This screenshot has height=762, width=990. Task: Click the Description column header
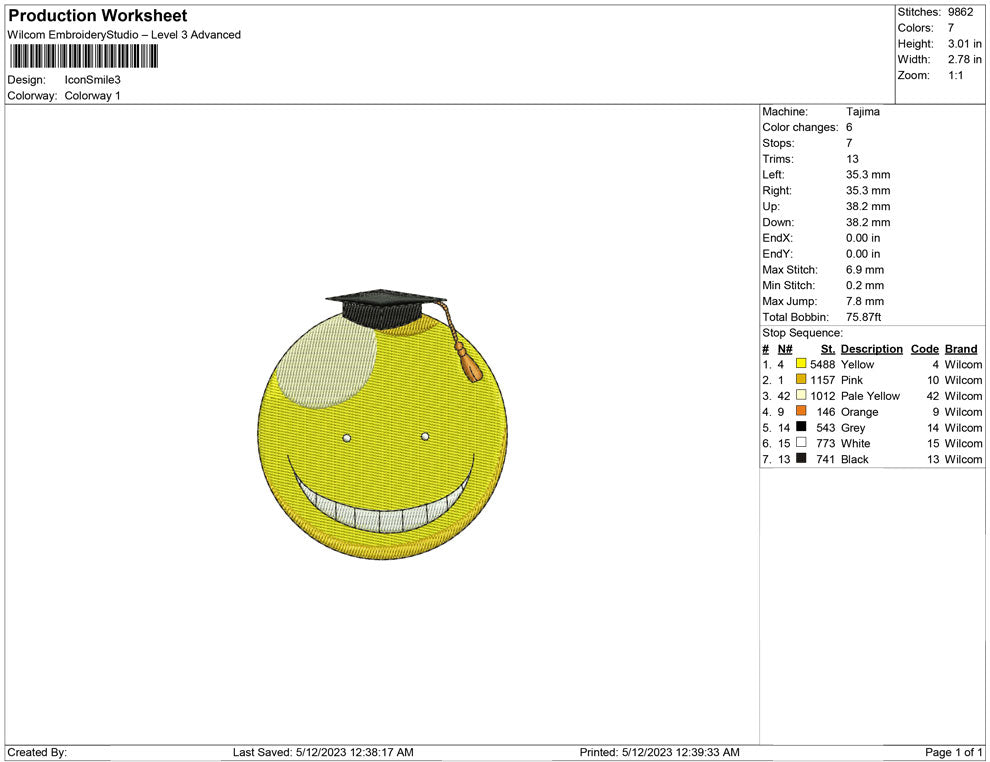(871, 349)
